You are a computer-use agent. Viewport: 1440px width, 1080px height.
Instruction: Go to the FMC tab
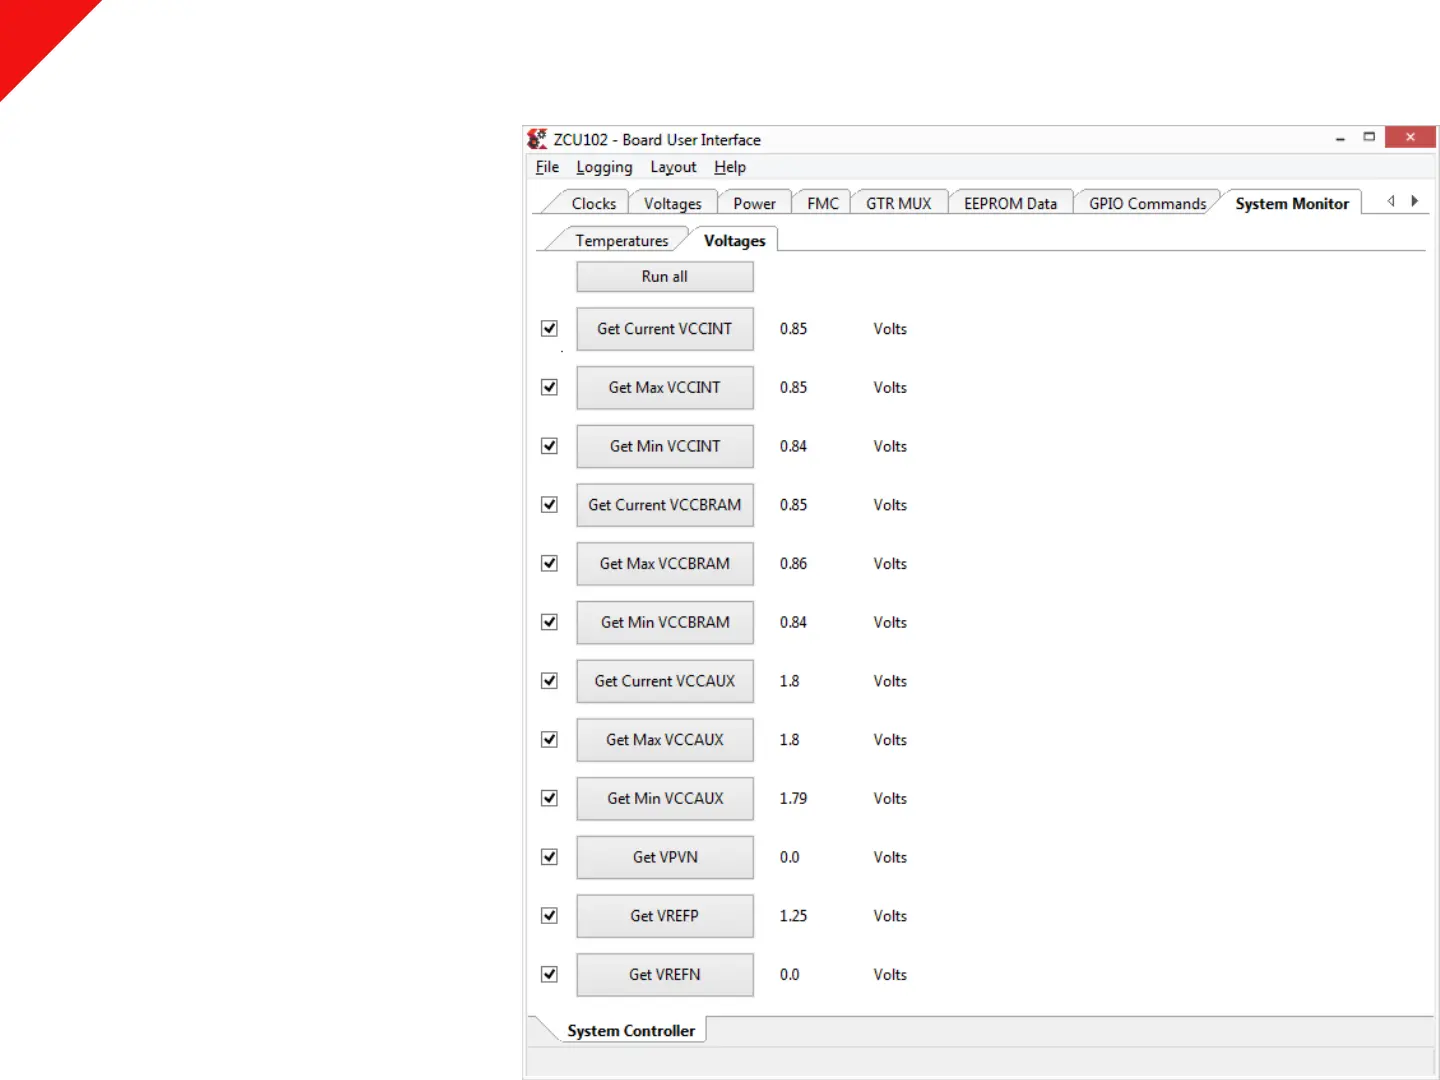coord(822,203)
